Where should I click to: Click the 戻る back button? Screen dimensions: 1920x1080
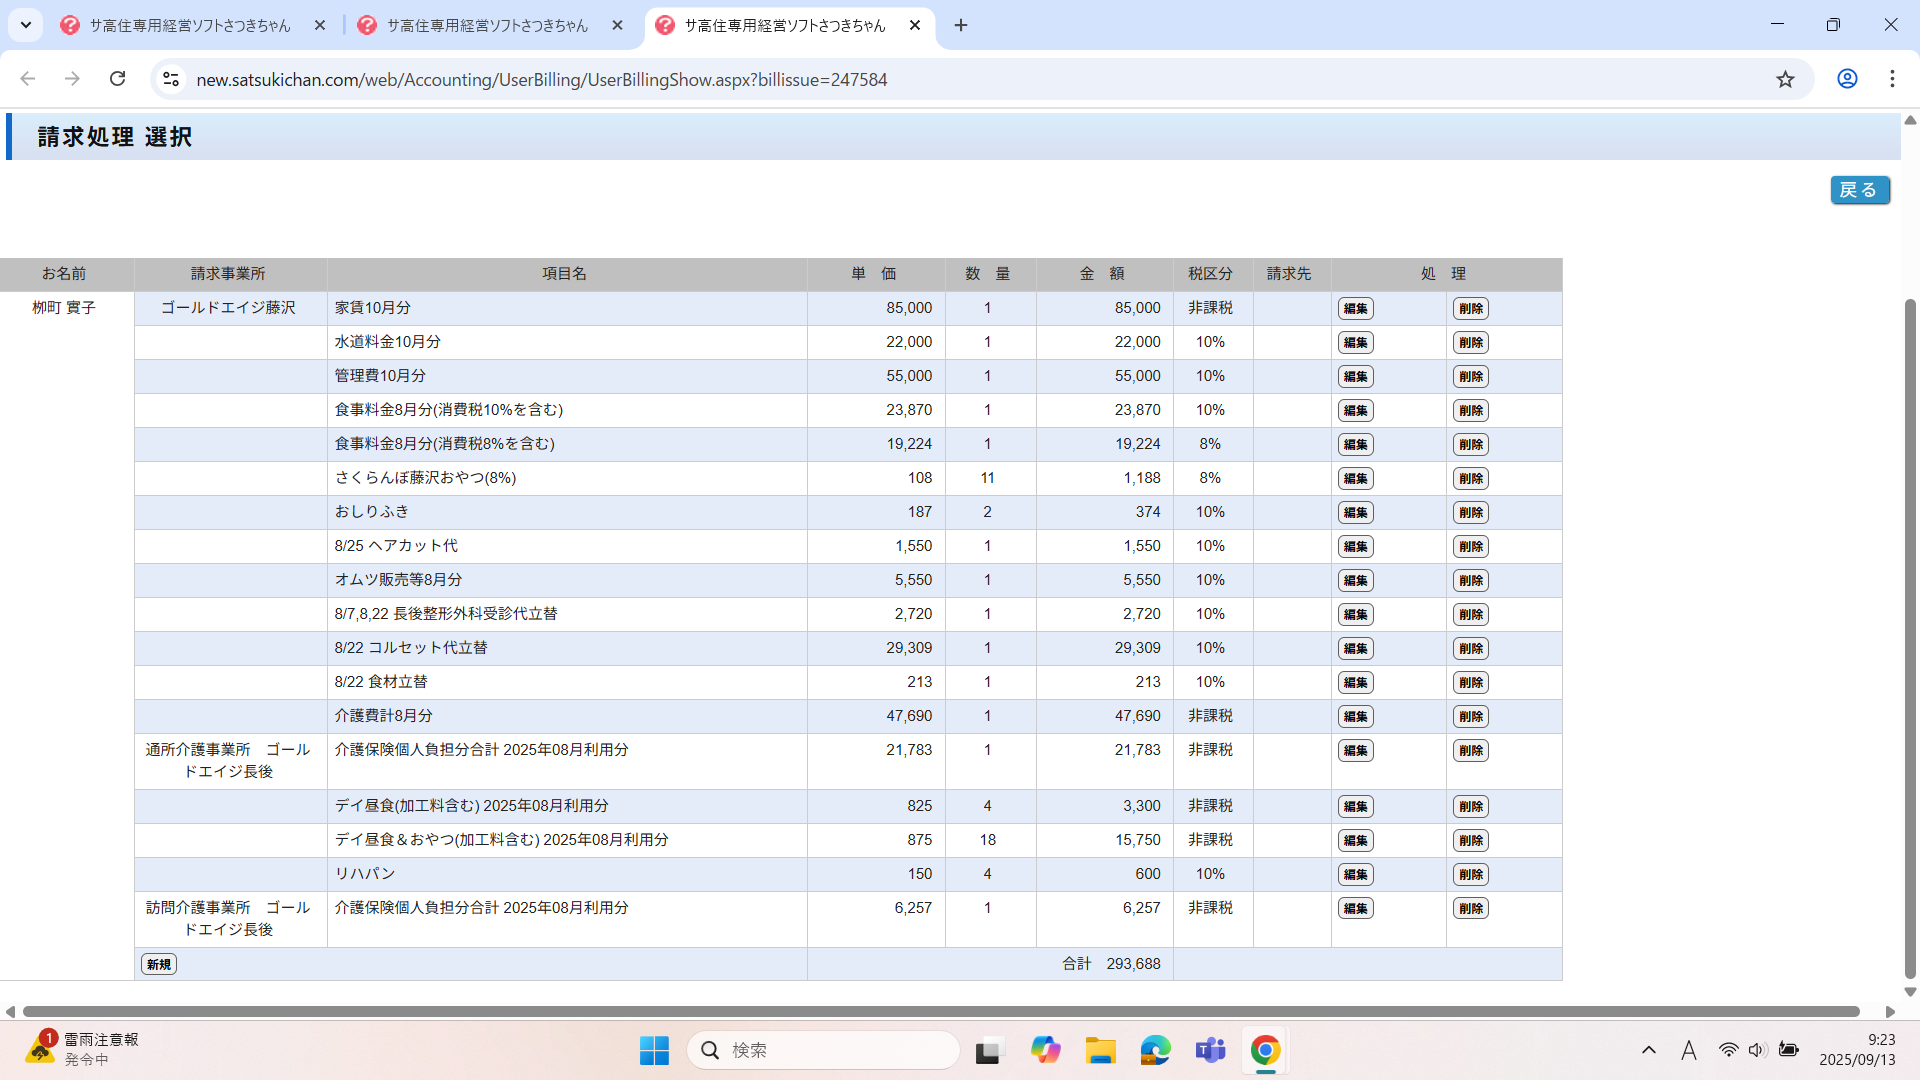coord(1859,190)
